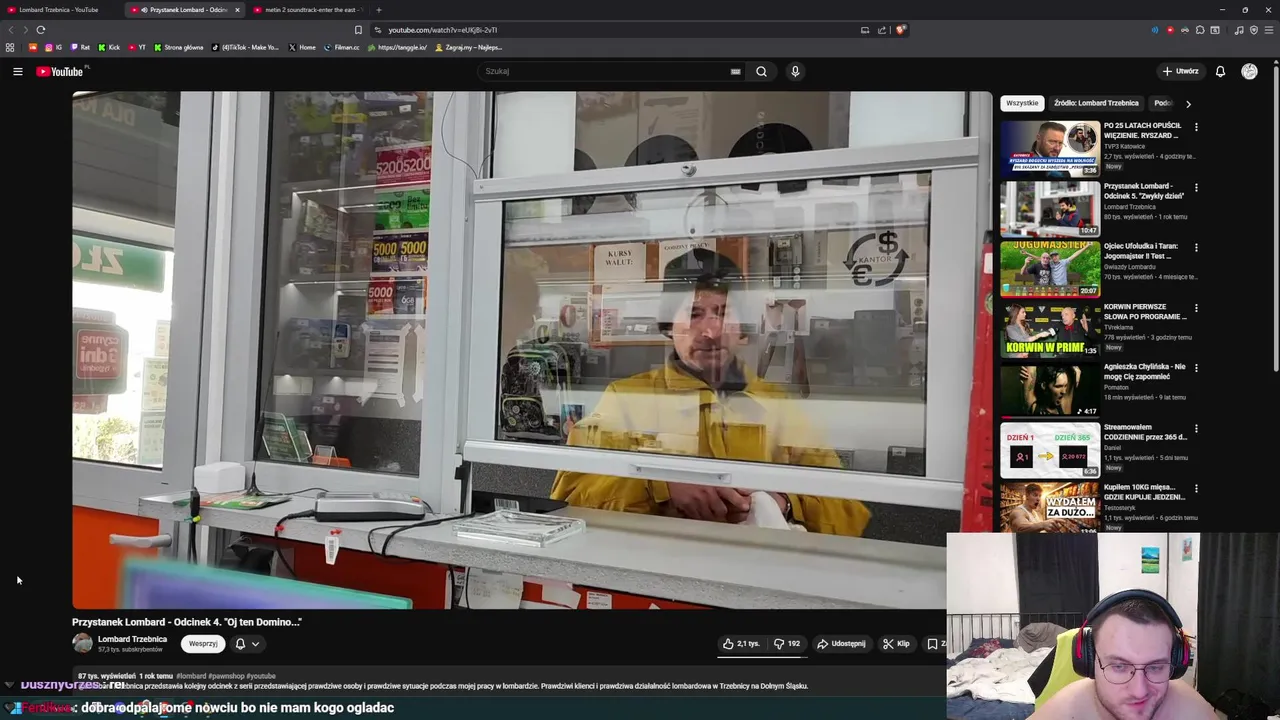Start voice search with the microphone

click(795, 71)
